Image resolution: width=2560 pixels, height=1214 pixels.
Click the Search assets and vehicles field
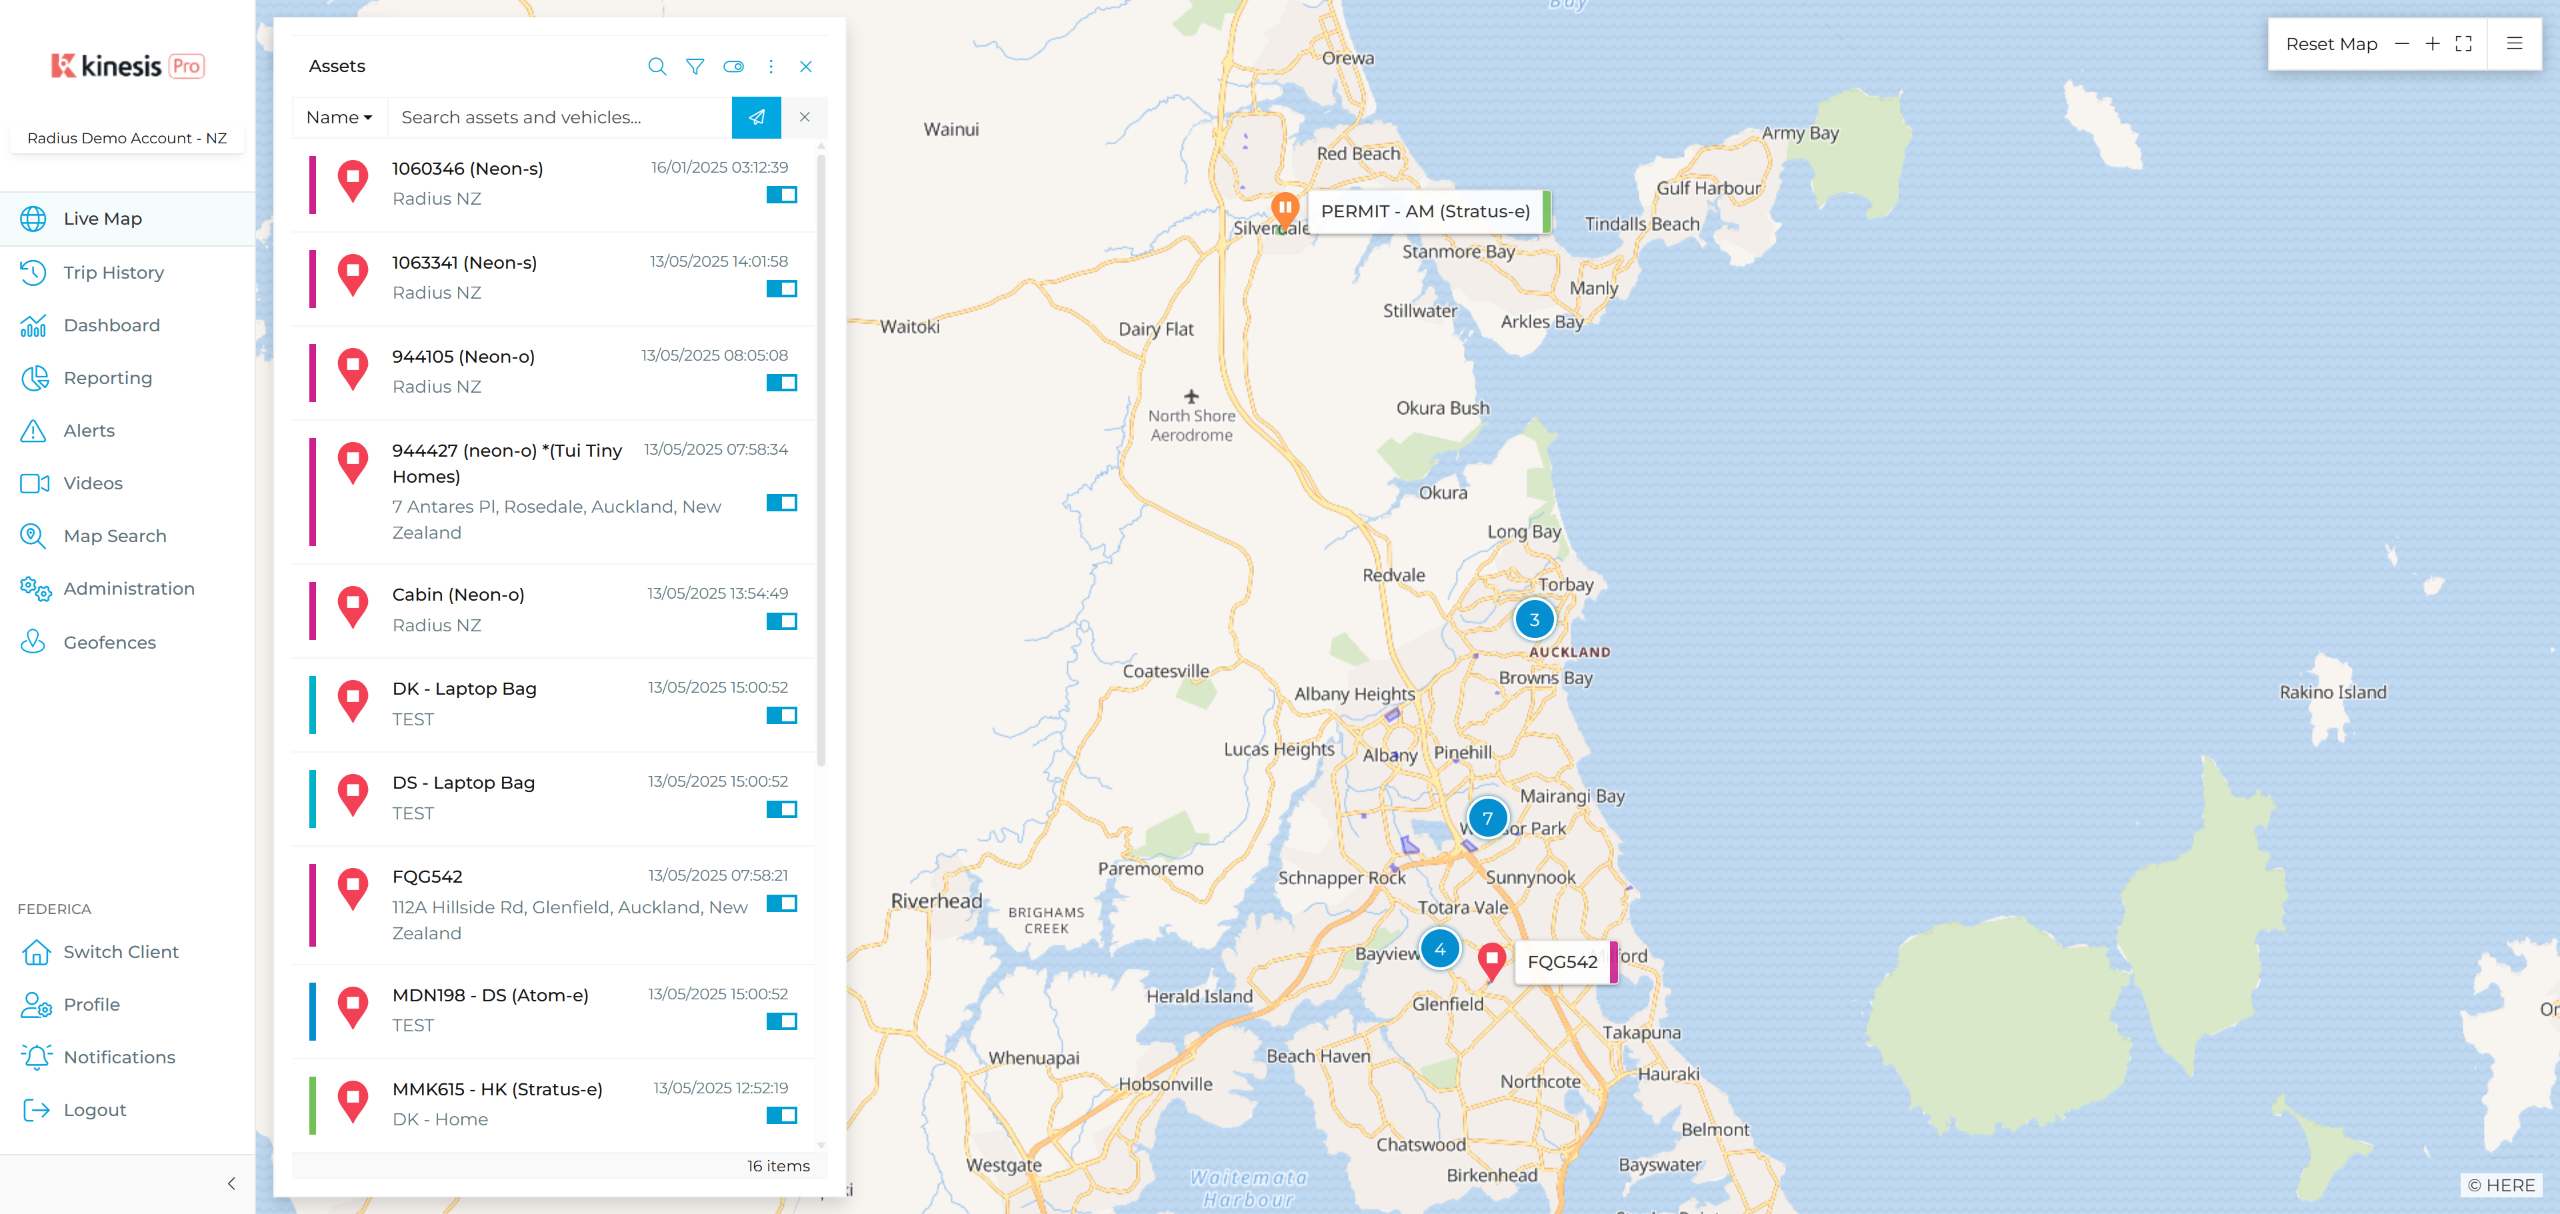560,117
